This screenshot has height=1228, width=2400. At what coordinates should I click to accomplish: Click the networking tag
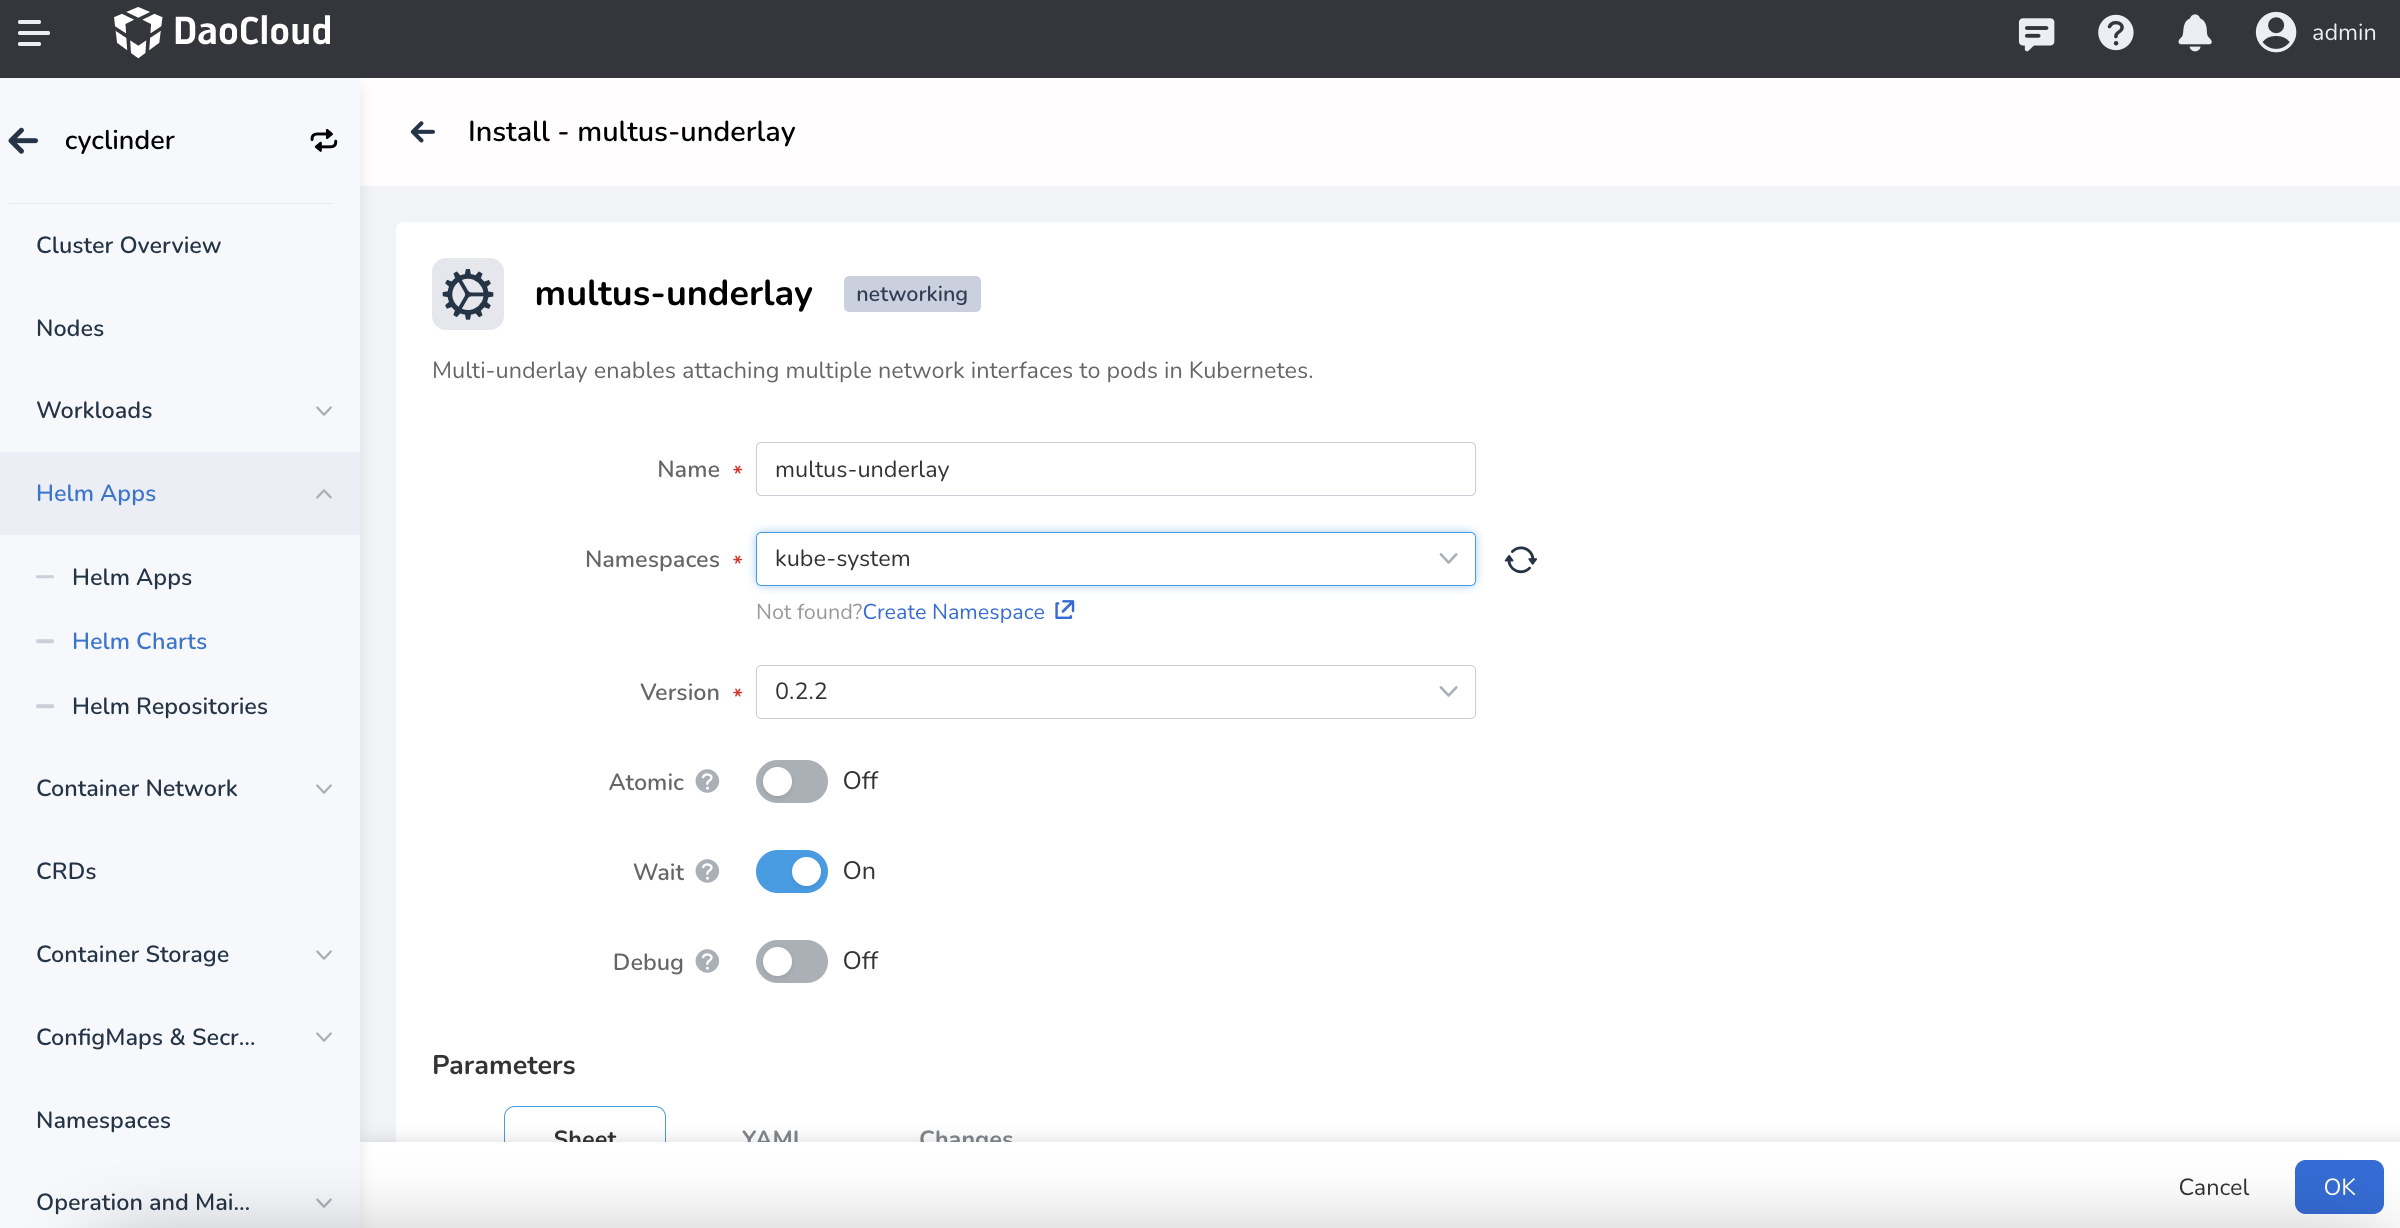[x=912, y=294]
